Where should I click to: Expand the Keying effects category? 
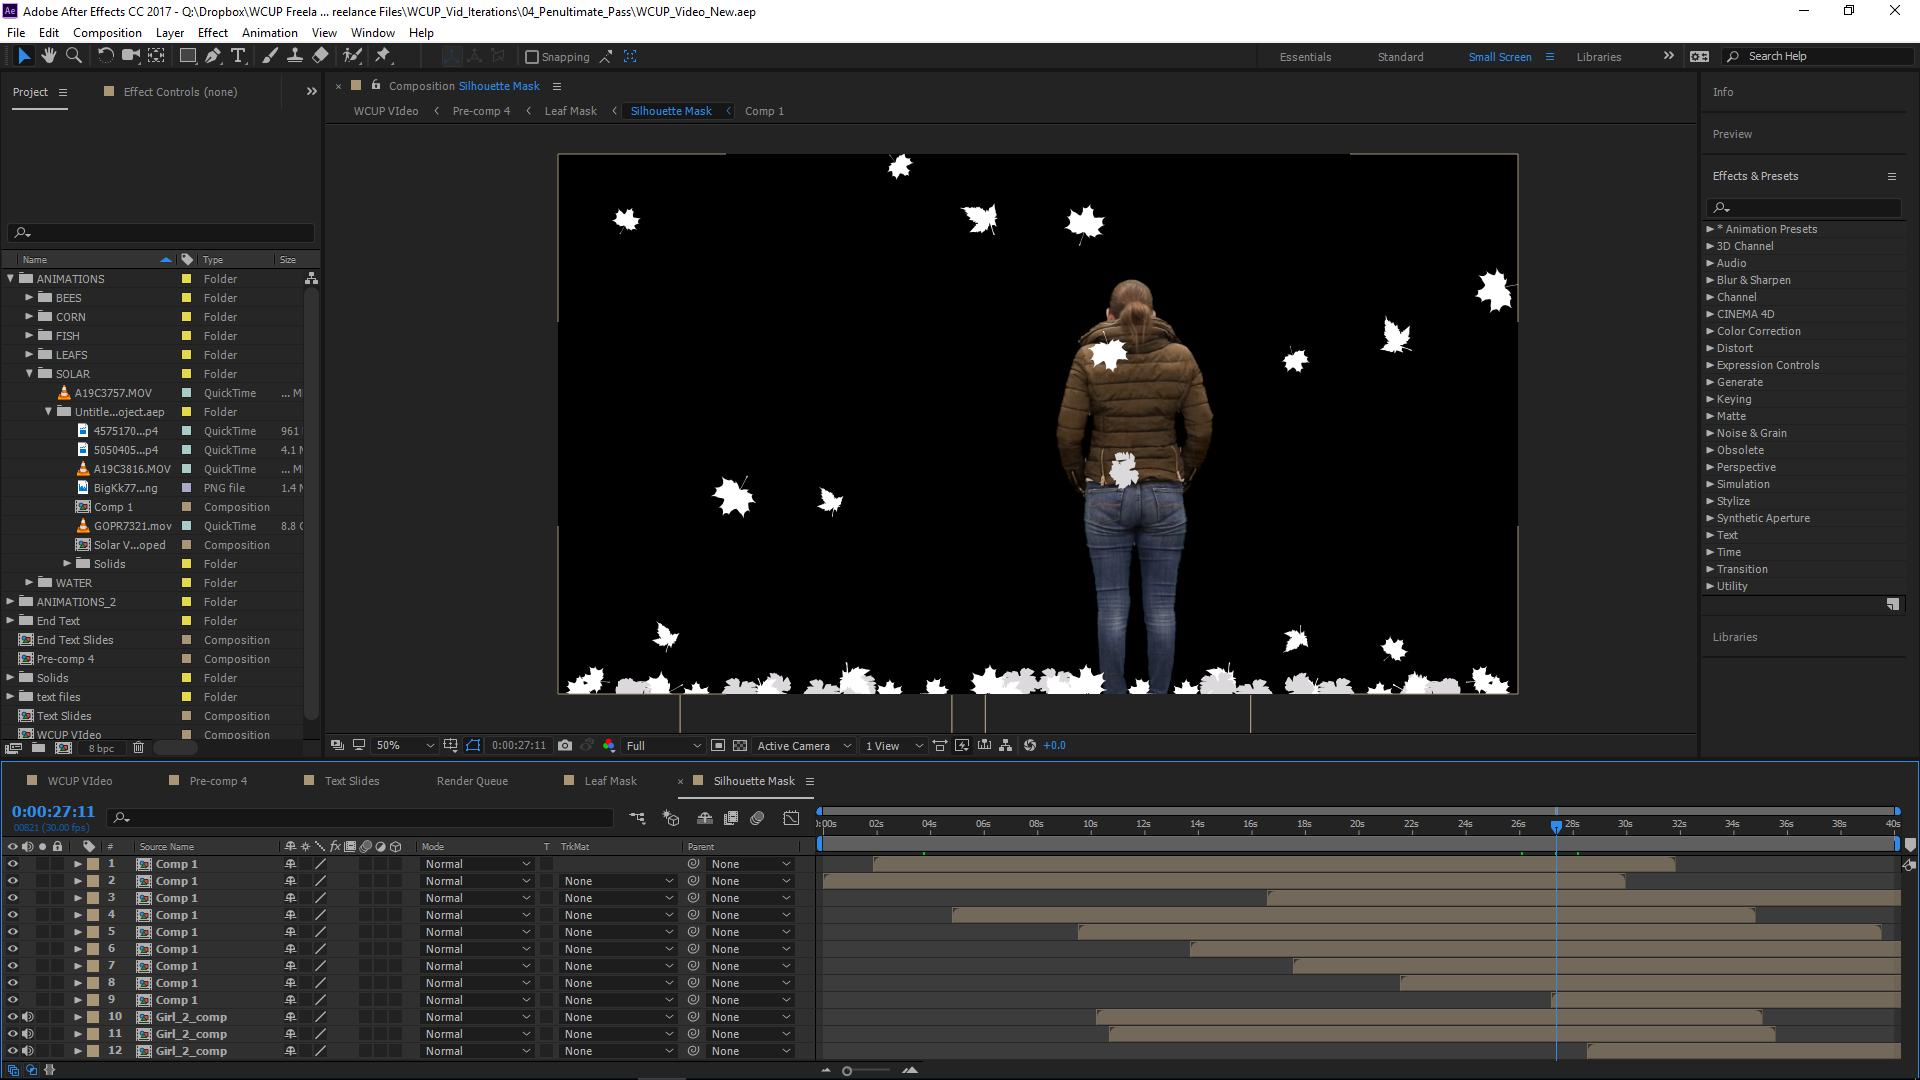pos(1710,399)
